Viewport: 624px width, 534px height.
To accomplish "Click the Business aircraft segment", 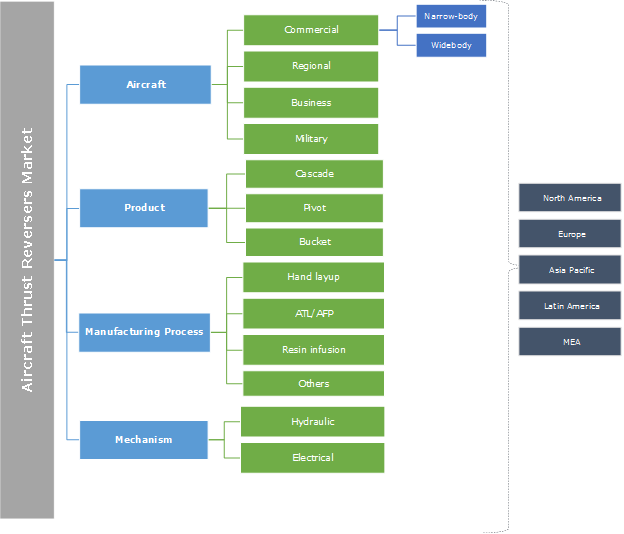I will (311, 103).
